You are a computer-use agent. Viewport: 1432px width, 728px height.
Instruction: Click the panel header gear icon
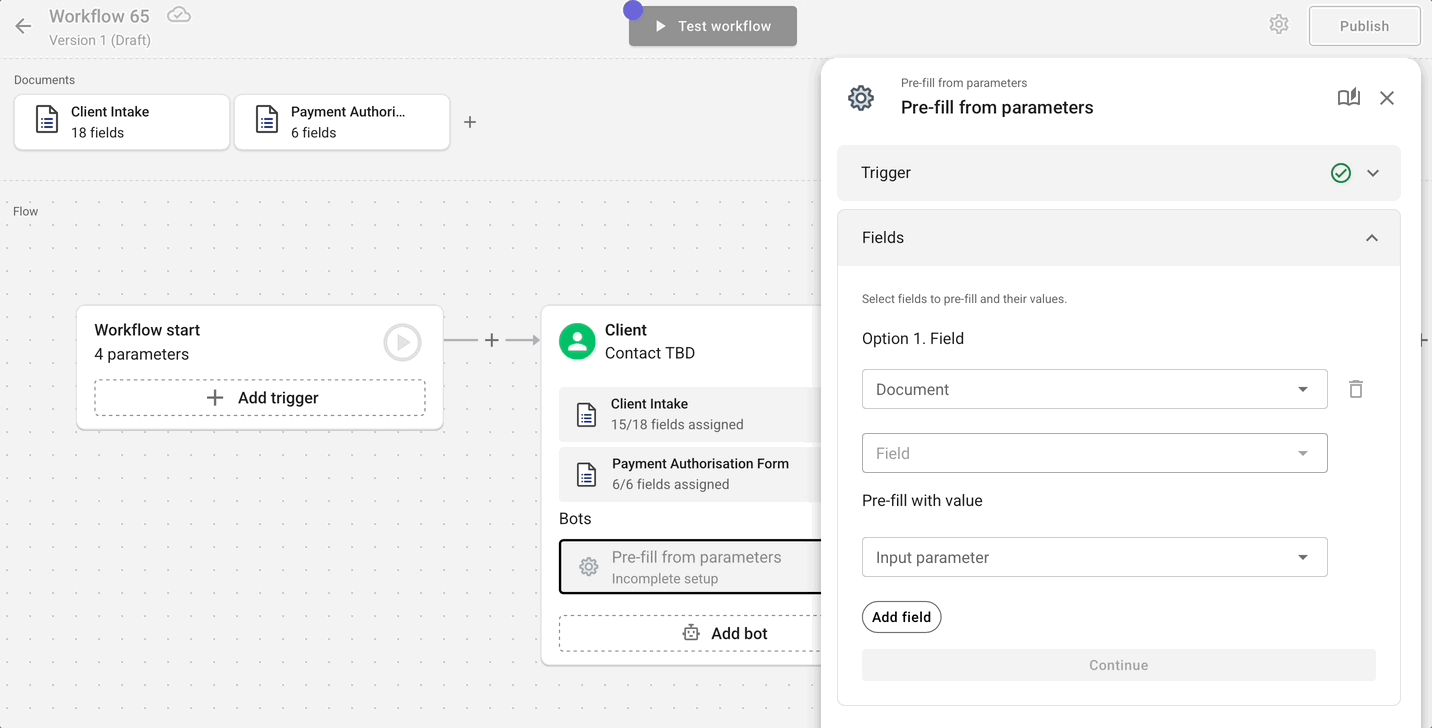[861, 98]
